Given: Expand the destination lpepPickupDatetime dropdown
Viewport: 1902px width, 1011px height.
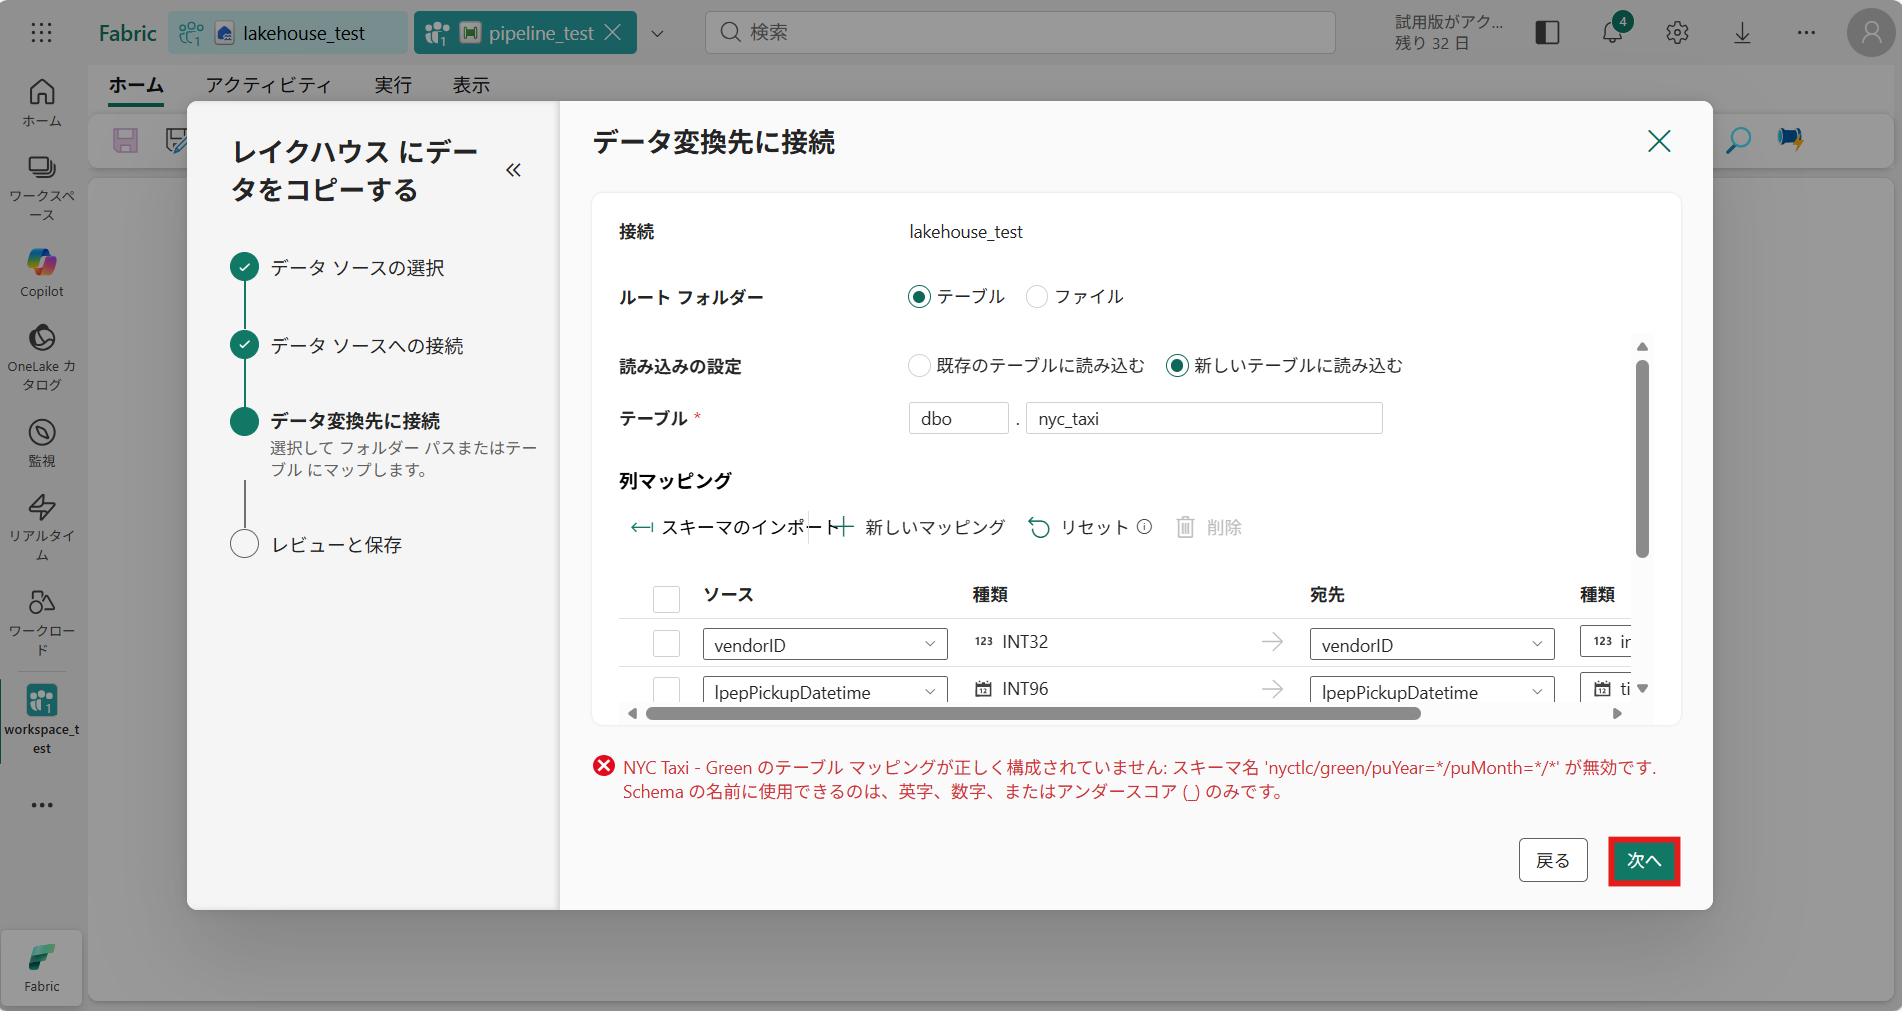Looking at the screenshot, I should 1431,692.
